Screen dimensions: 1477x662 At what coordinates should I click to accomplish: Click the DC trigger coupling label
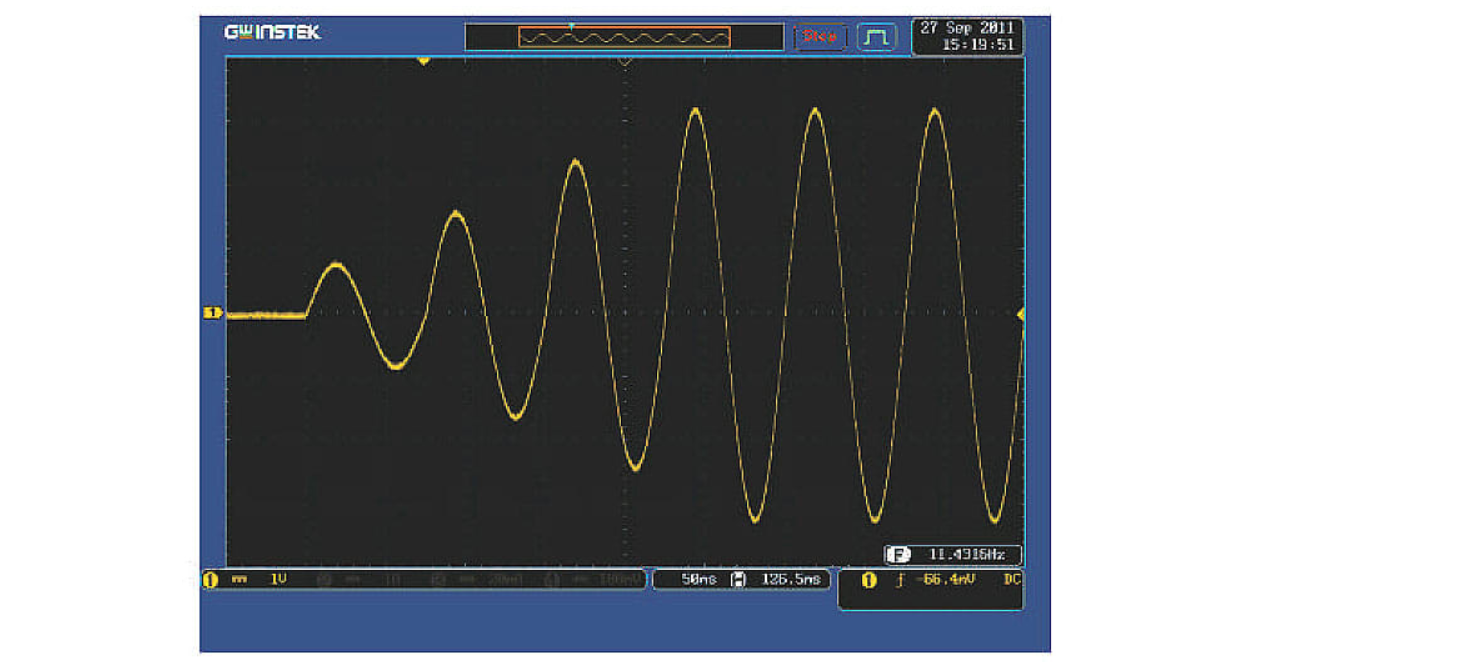(x=1011, y=580)
